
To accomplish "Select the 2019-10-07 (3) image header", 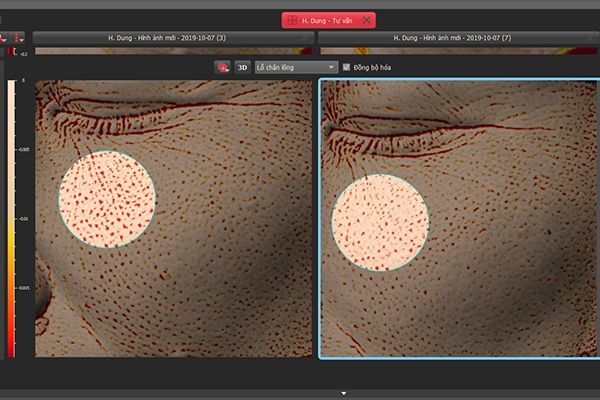I will click(x=174, y=38).
